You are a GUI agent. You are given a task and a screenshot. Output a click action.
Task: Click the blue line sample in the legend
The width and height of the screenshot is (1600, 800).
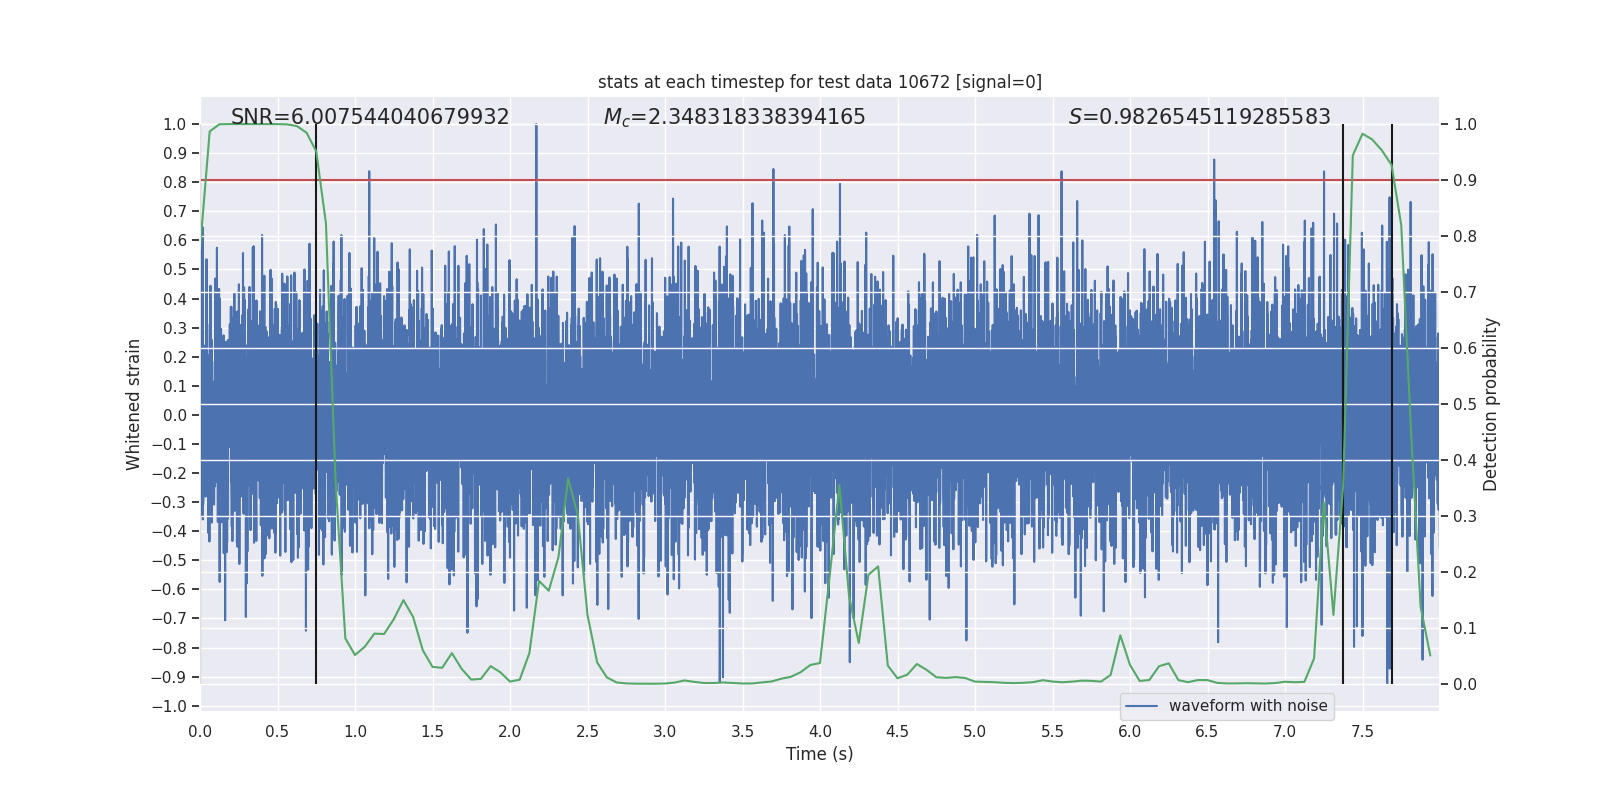(1141, 706)
